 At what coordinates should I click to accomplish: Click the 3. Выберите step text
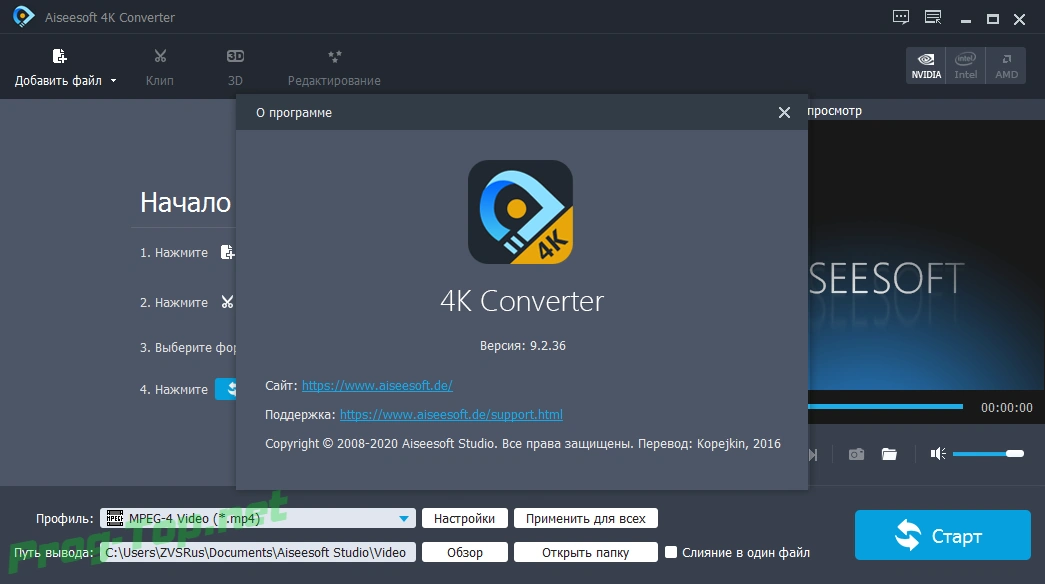click(x=188, y=347)
